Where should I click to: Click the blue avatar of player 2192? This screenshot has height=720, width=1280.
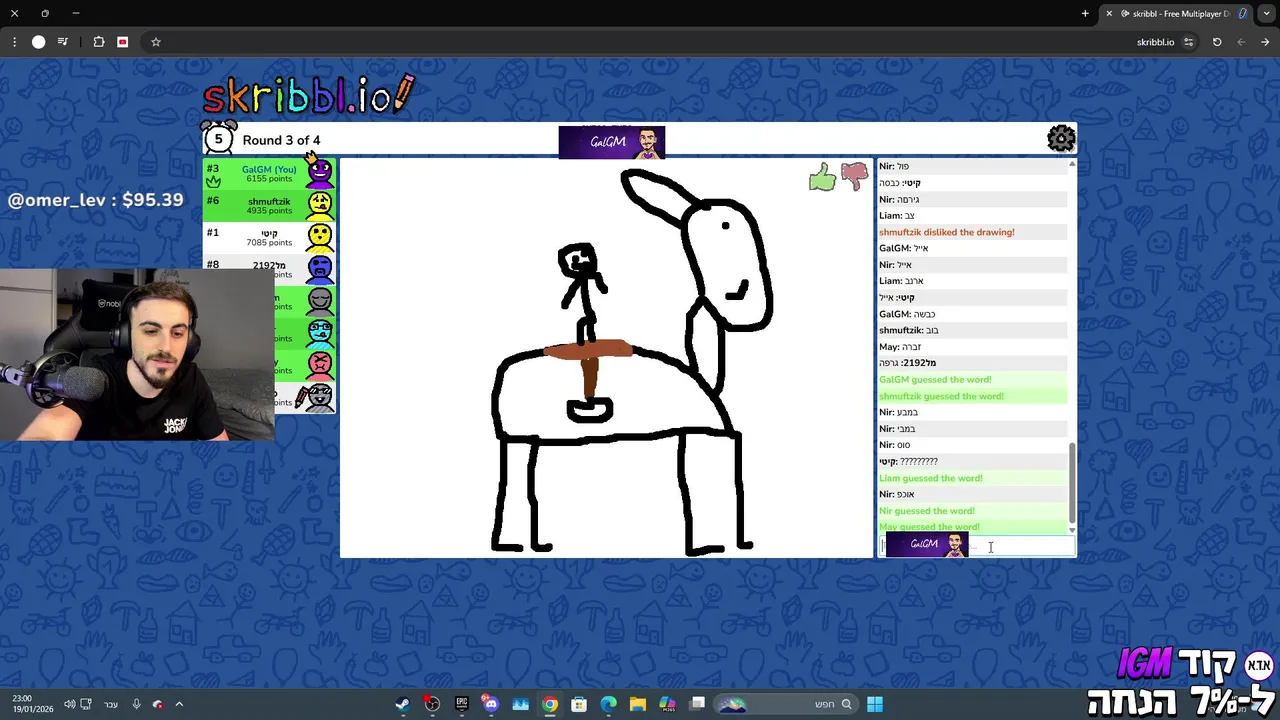click(319, 268)
